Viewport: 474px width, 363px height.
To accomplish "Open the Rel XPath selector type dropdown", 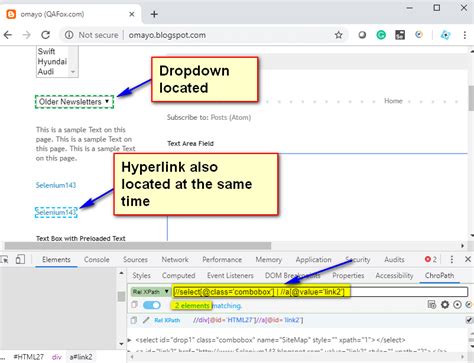I will click(x=150, y=292).
